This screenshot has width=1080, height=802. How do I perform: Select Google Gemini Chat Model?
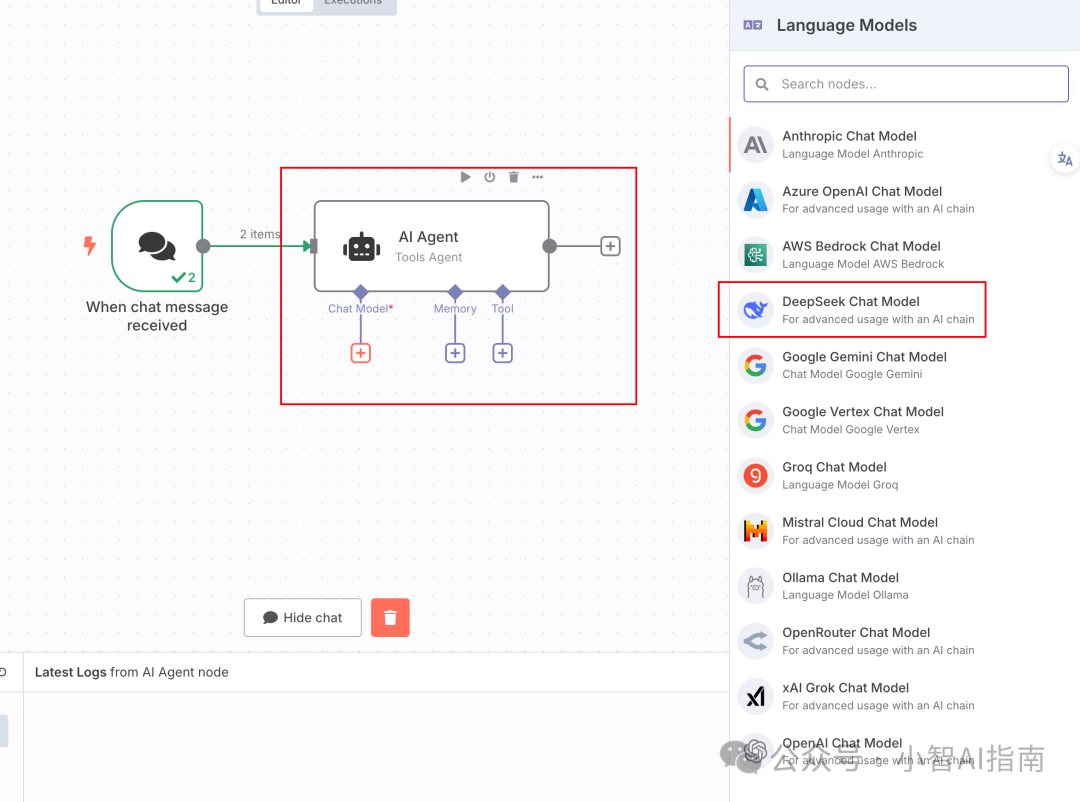click(x=864, y=365)
